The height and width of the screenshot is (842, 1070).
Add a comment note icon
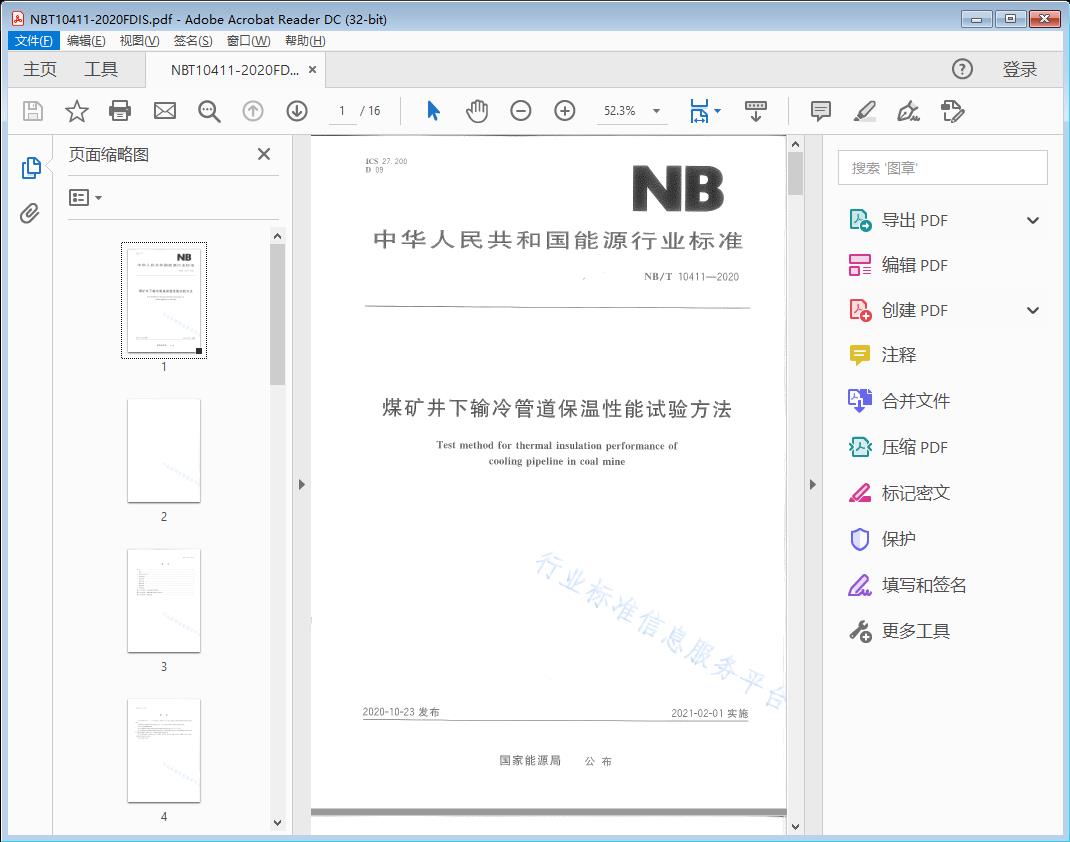point(821,111)
